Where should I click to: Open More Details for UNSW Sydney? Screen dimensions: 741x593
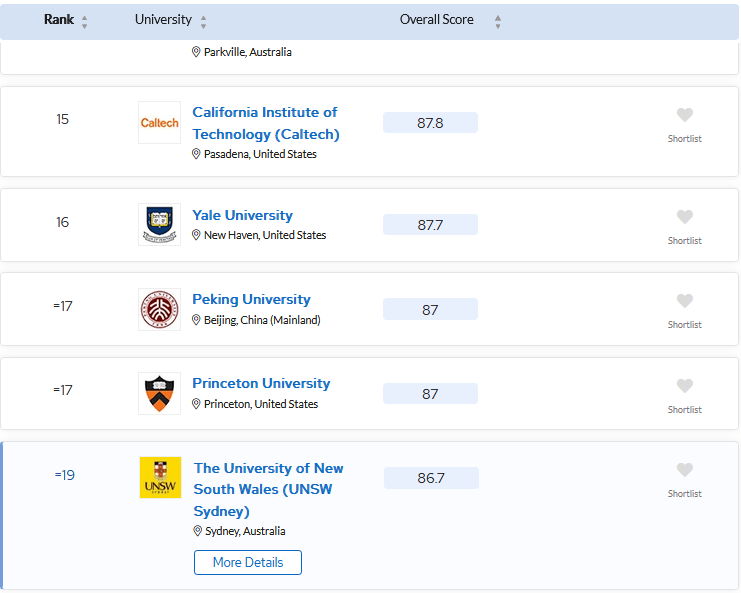248,562
